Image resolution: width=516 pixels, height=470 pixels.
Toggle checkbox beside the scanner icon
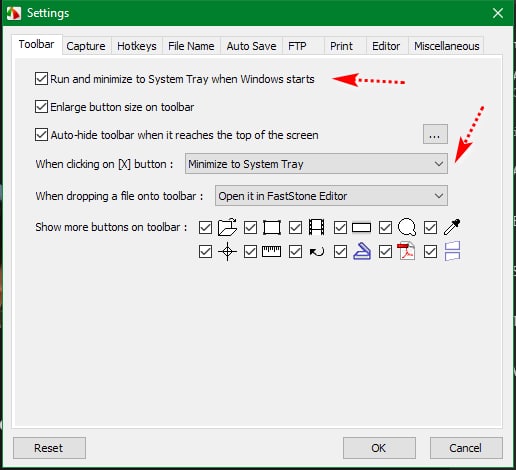point(340,252)
